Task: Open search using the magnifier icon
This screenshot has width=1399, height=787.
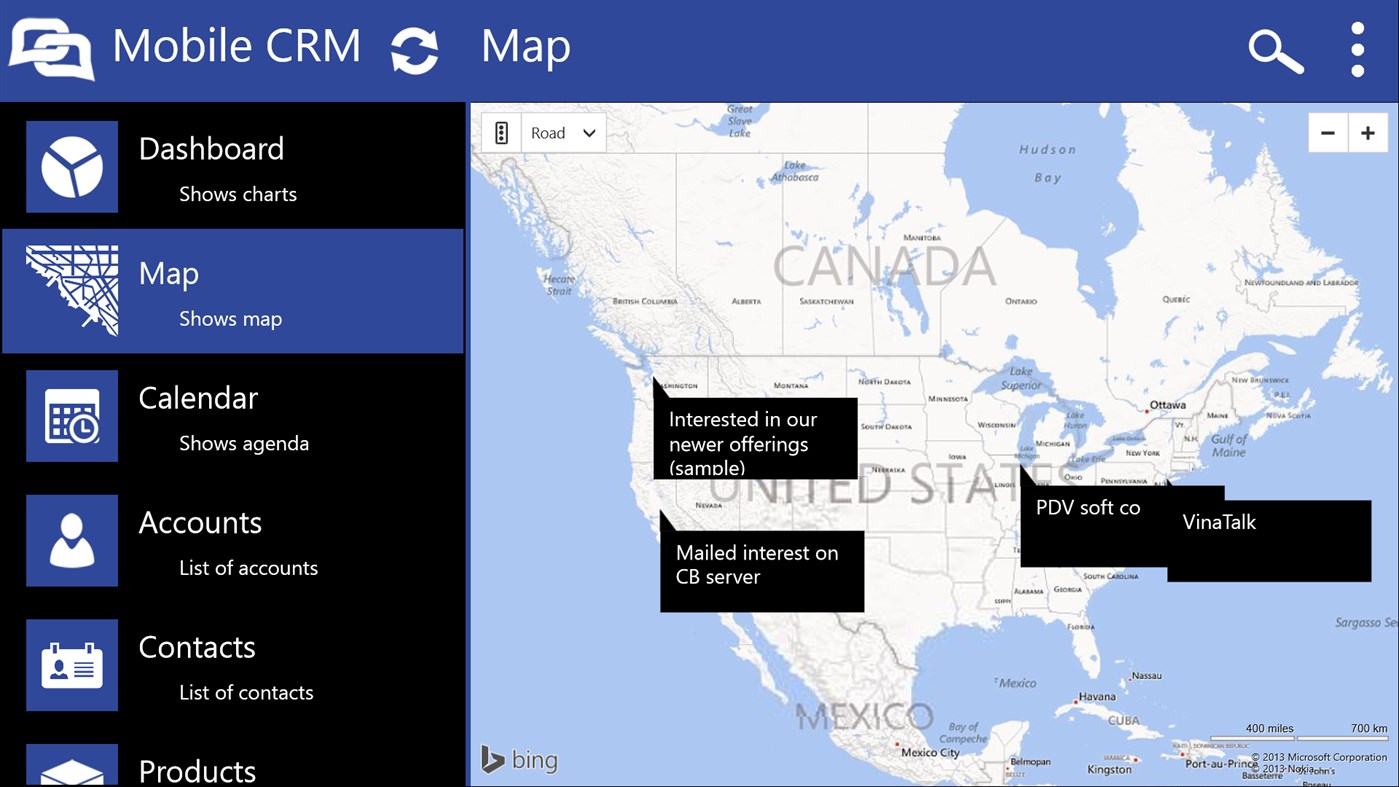Action: click(1274, 50)
